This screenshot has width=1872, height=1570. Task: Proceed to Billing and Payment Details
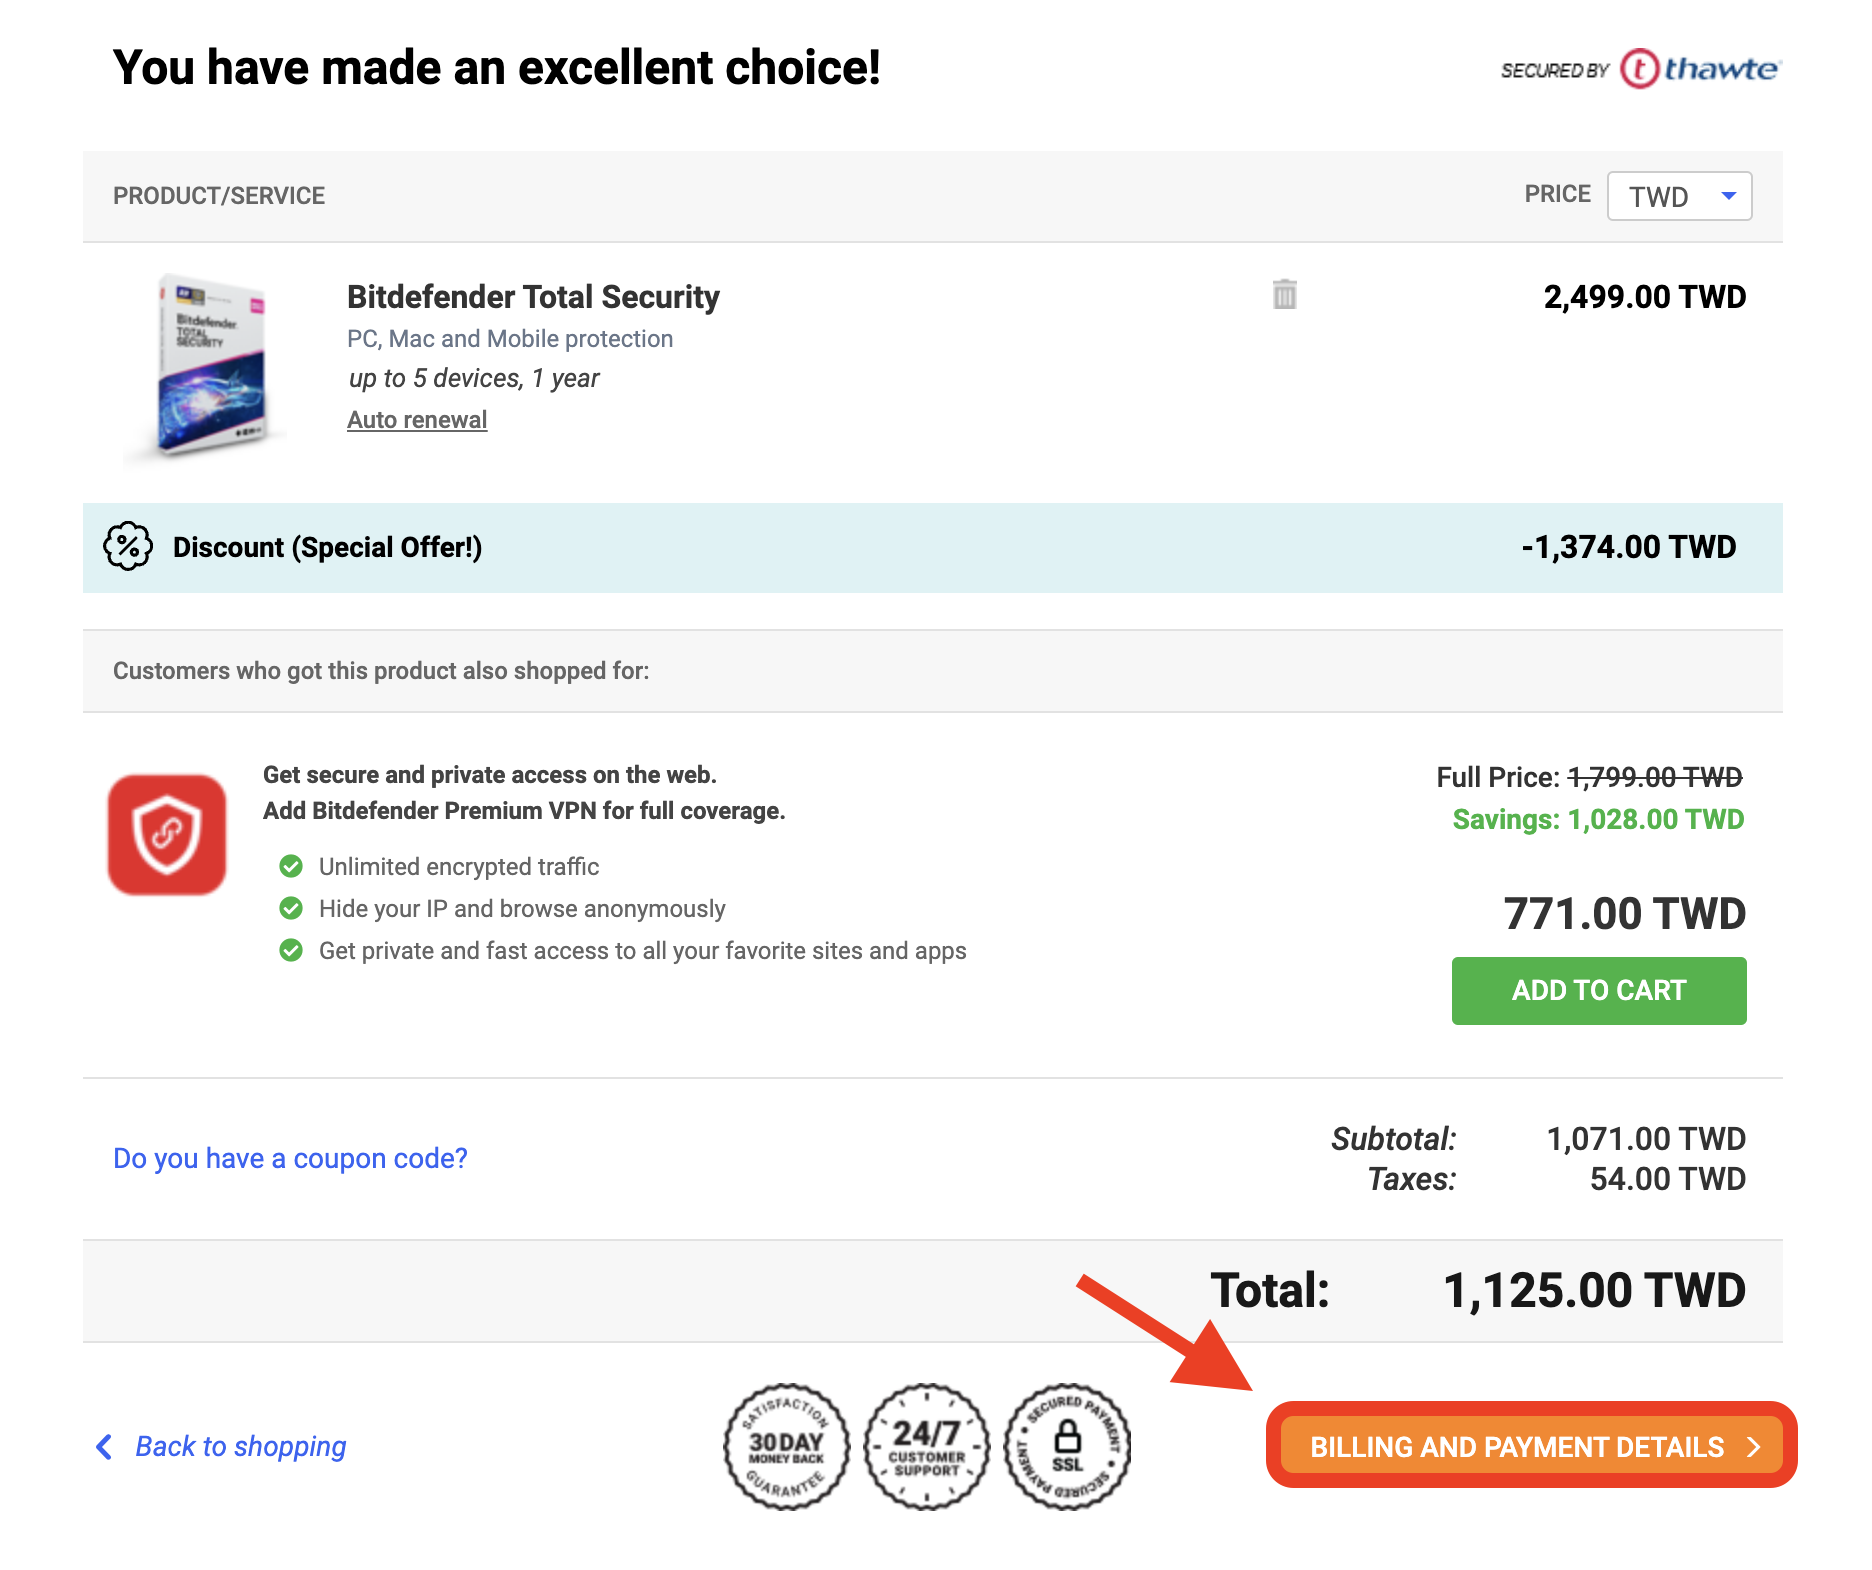(1531, 1446)
